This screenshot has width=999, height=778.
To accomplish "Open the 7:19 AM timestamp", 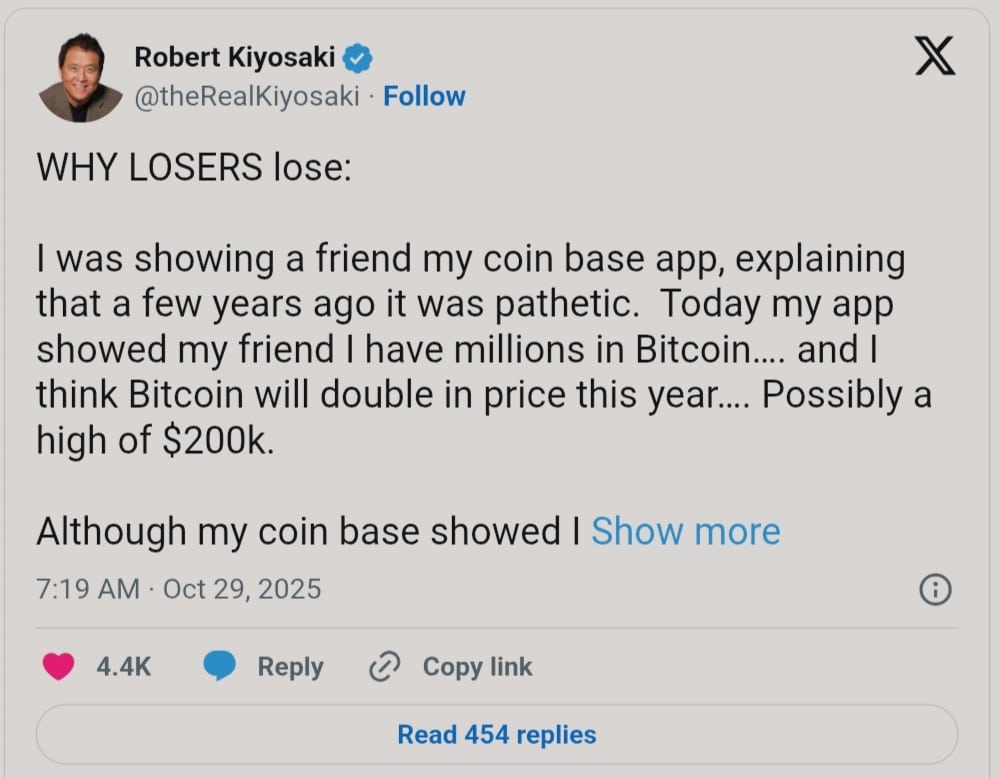I will click(x=88, y=589).
